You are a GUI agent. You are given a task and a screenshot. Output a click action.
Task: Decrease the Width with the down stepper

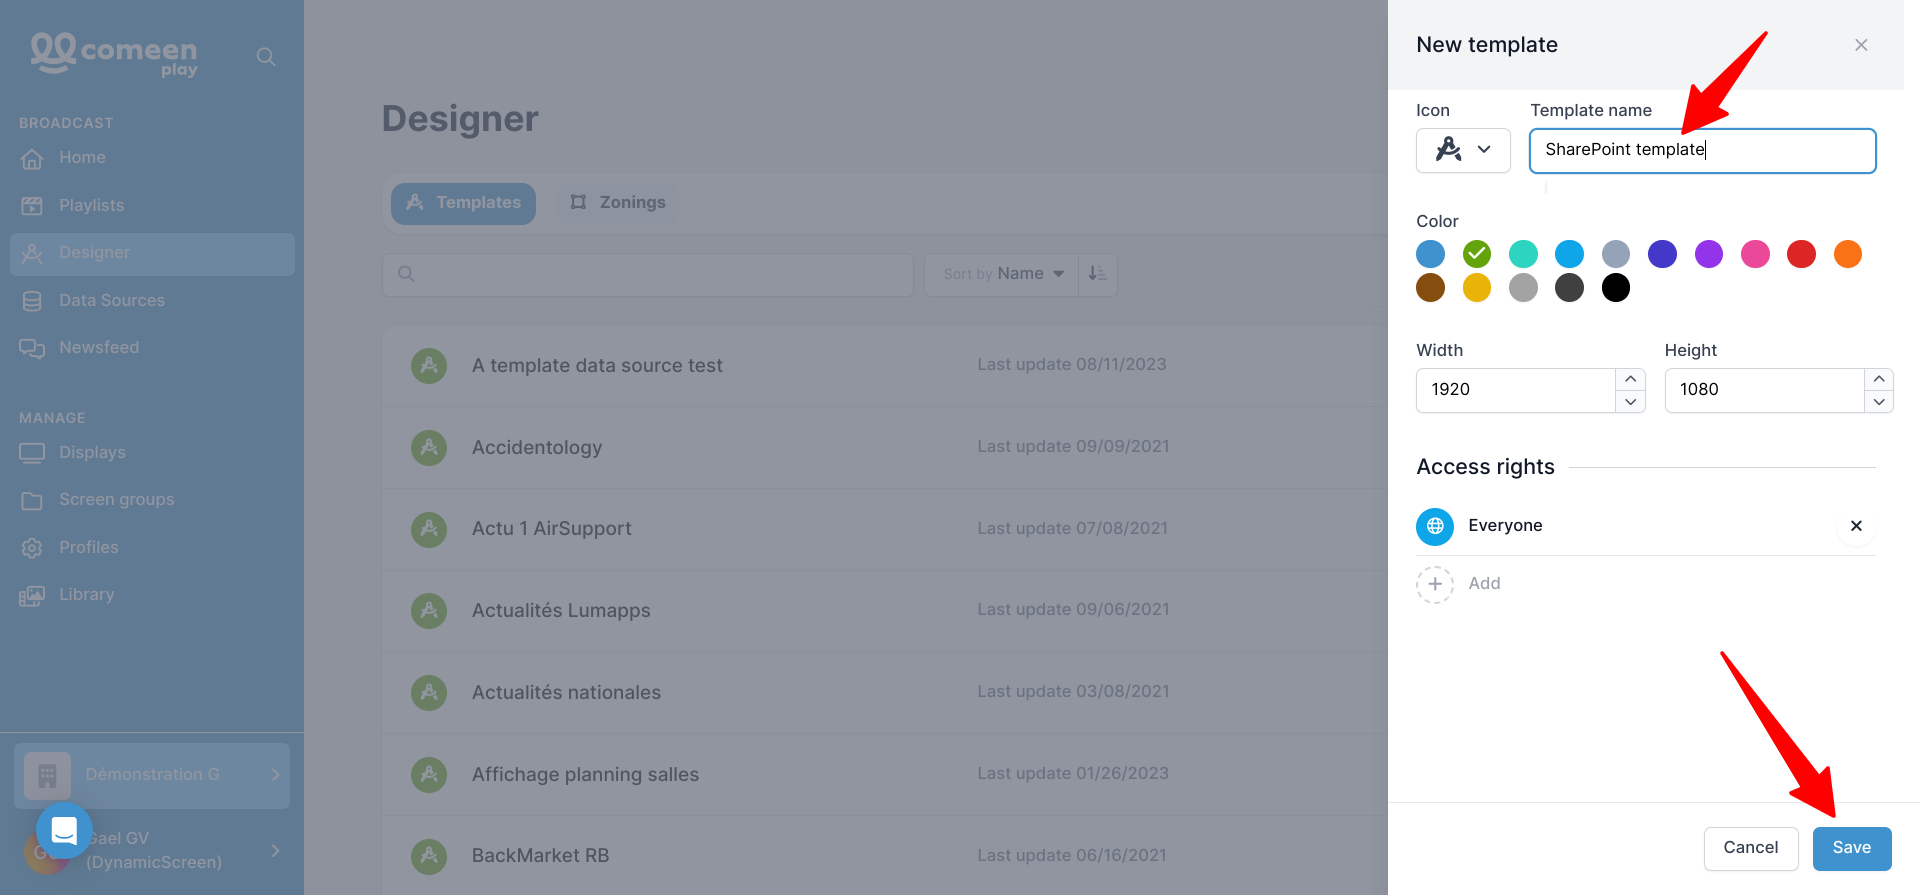1630,402
